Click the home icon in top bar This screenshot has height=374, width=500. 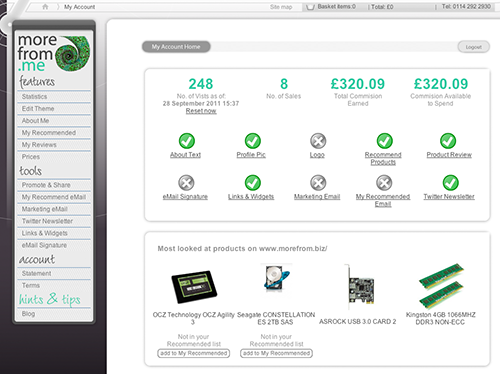(x=45, y=7)
